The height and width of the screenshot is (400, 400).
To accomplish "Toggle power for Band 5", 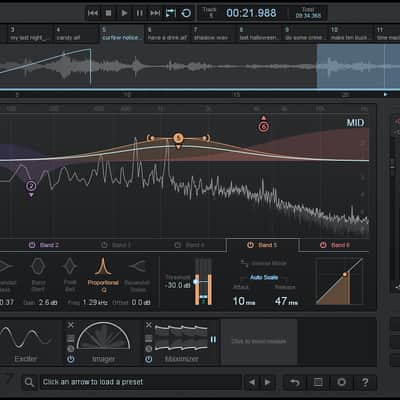I will click(x=250, y=245).
